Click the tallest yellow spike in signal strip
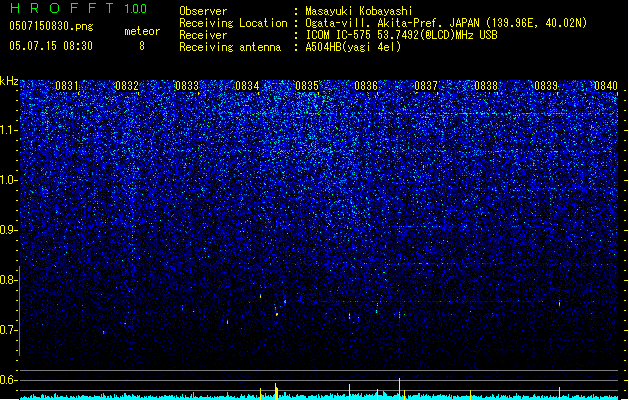The width and height of the screenshot is (629, 400). coord(400,388)
